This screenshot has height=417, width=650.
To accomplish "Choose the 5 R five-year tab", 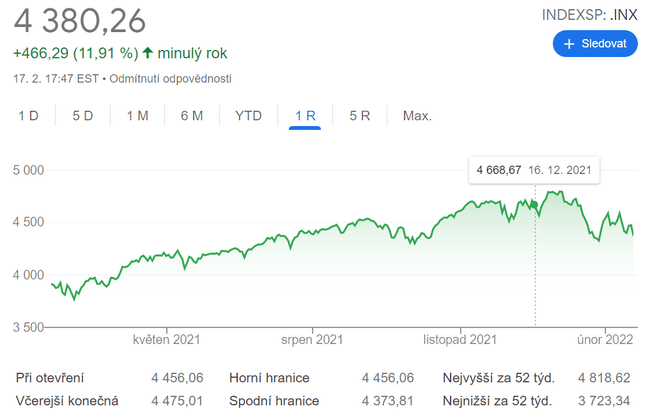I will pos(360,116).
